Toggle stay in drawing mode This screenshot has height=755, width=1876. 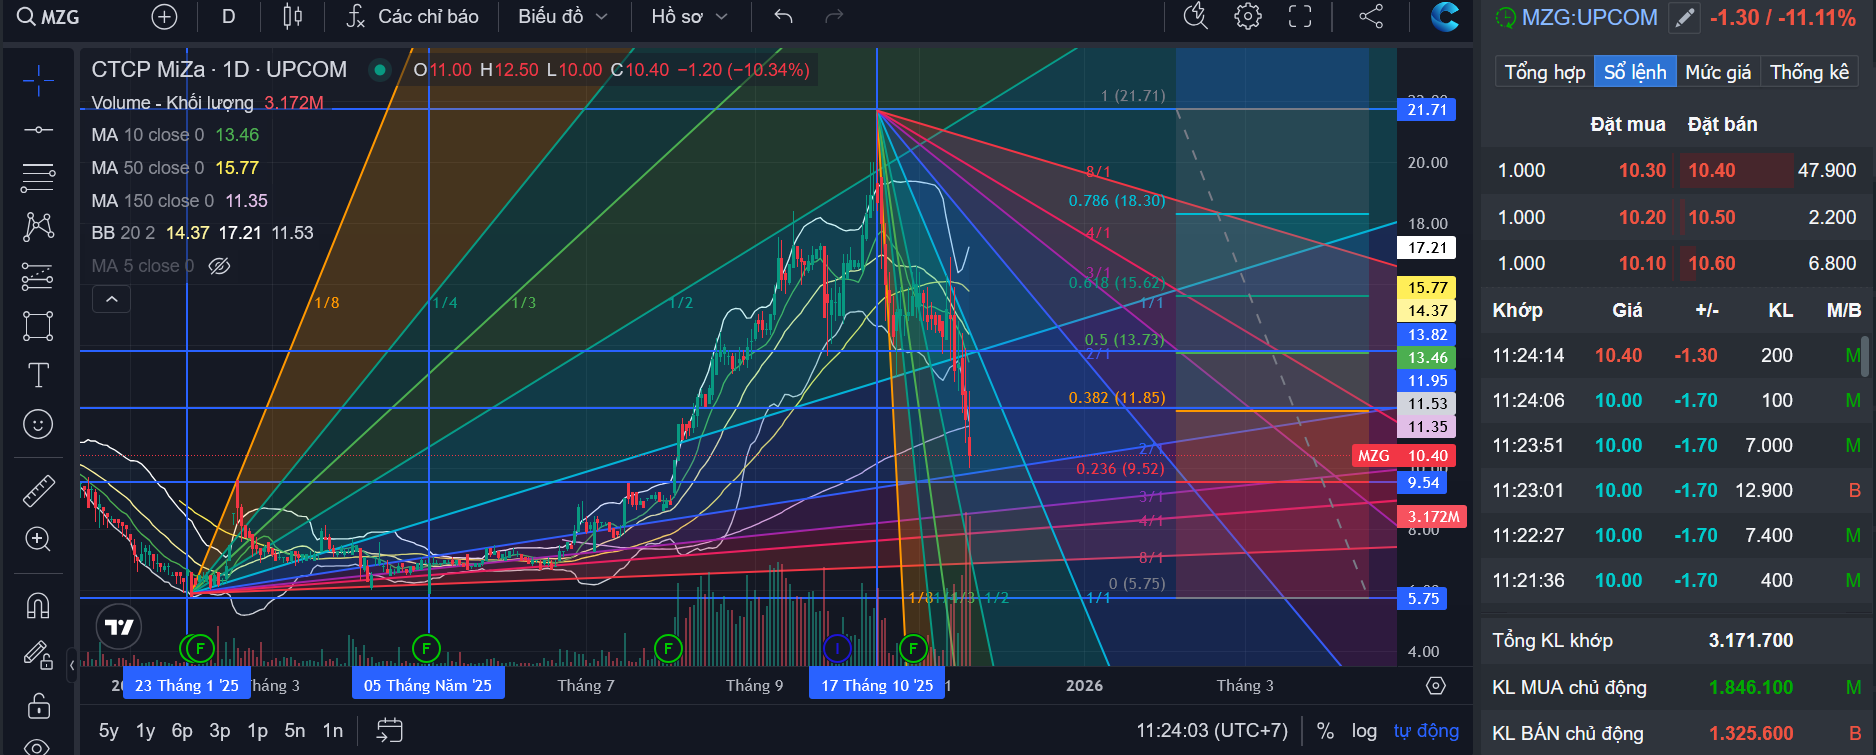38,655
